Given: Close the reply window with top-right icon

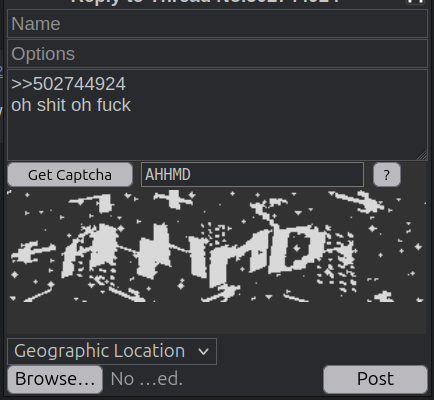Looking at the screenshot, I should coord(415,2).
